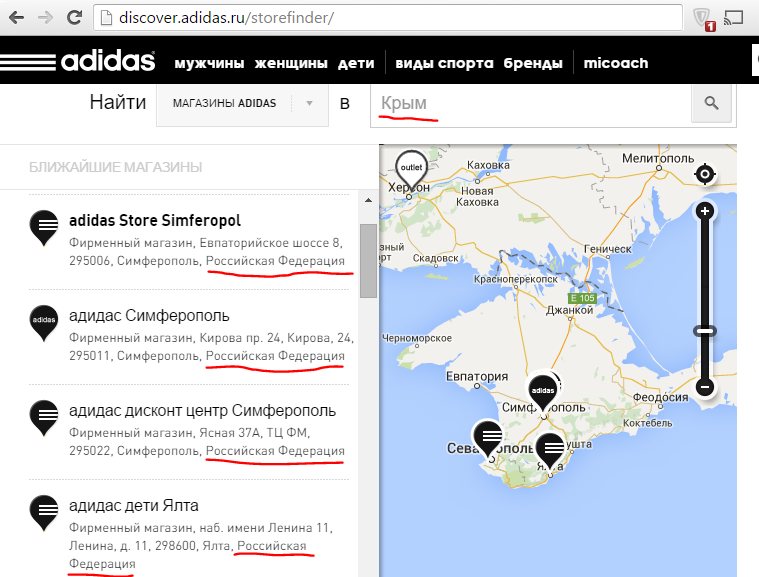Open the мужчины menu
Screen dimensions: 759x577
click(x=209, y=63)
